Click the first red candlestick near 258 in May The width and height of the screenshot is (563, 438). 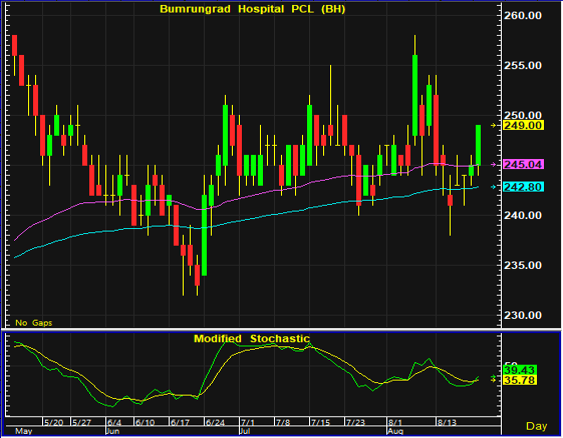[x=14, y=45]
